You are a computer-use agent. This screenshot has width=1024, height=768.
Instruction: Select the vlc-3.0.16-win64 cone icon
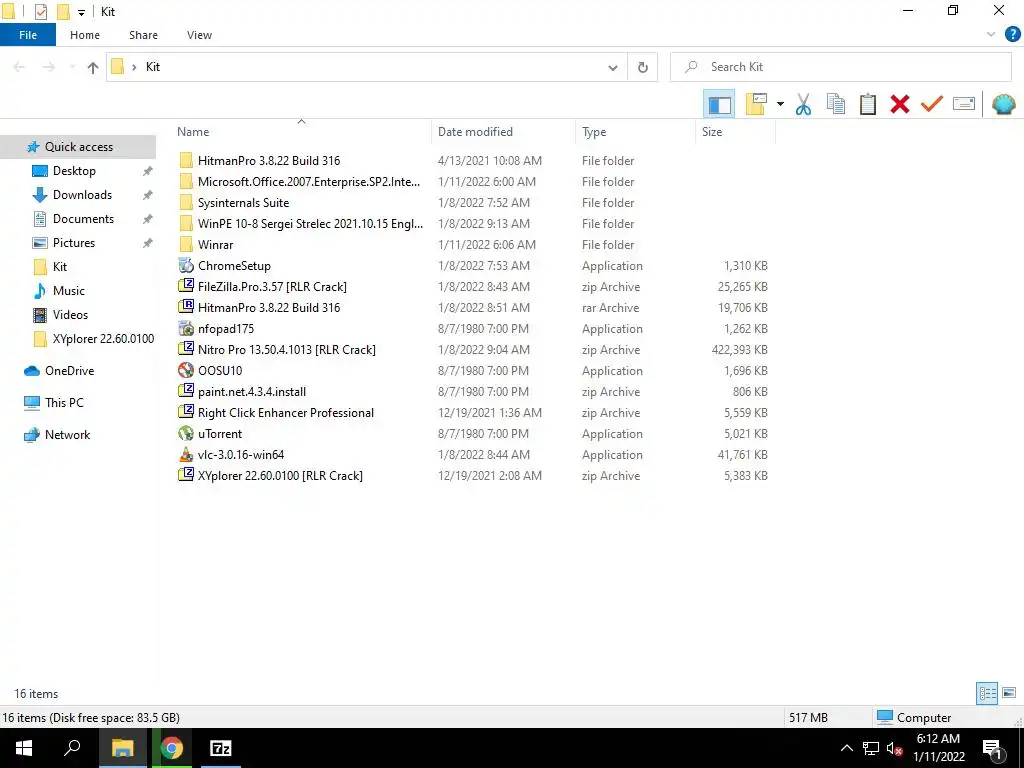click(x=186, y=455)
